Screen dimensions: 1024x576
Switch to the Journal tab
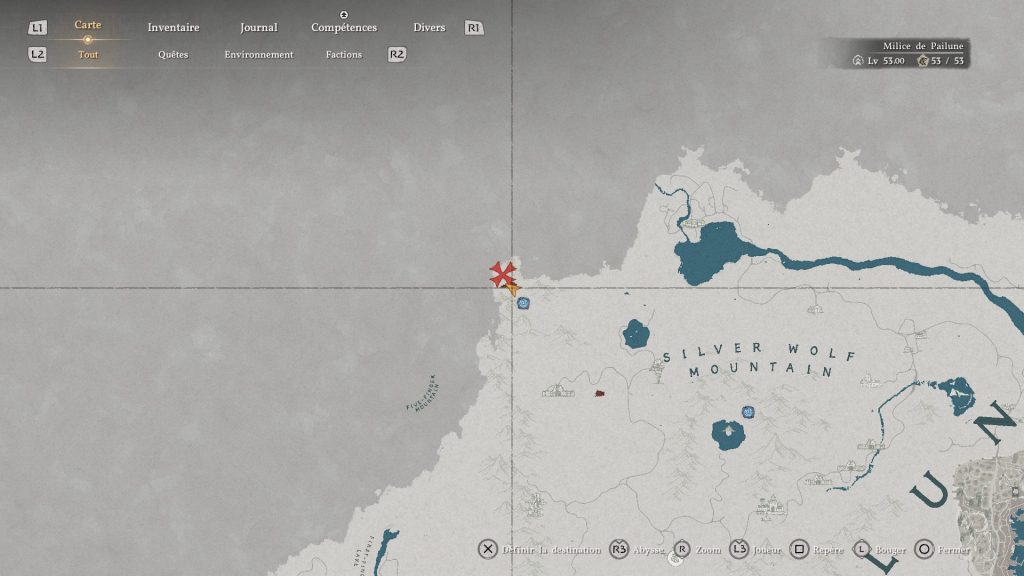[x=259, y=28]
